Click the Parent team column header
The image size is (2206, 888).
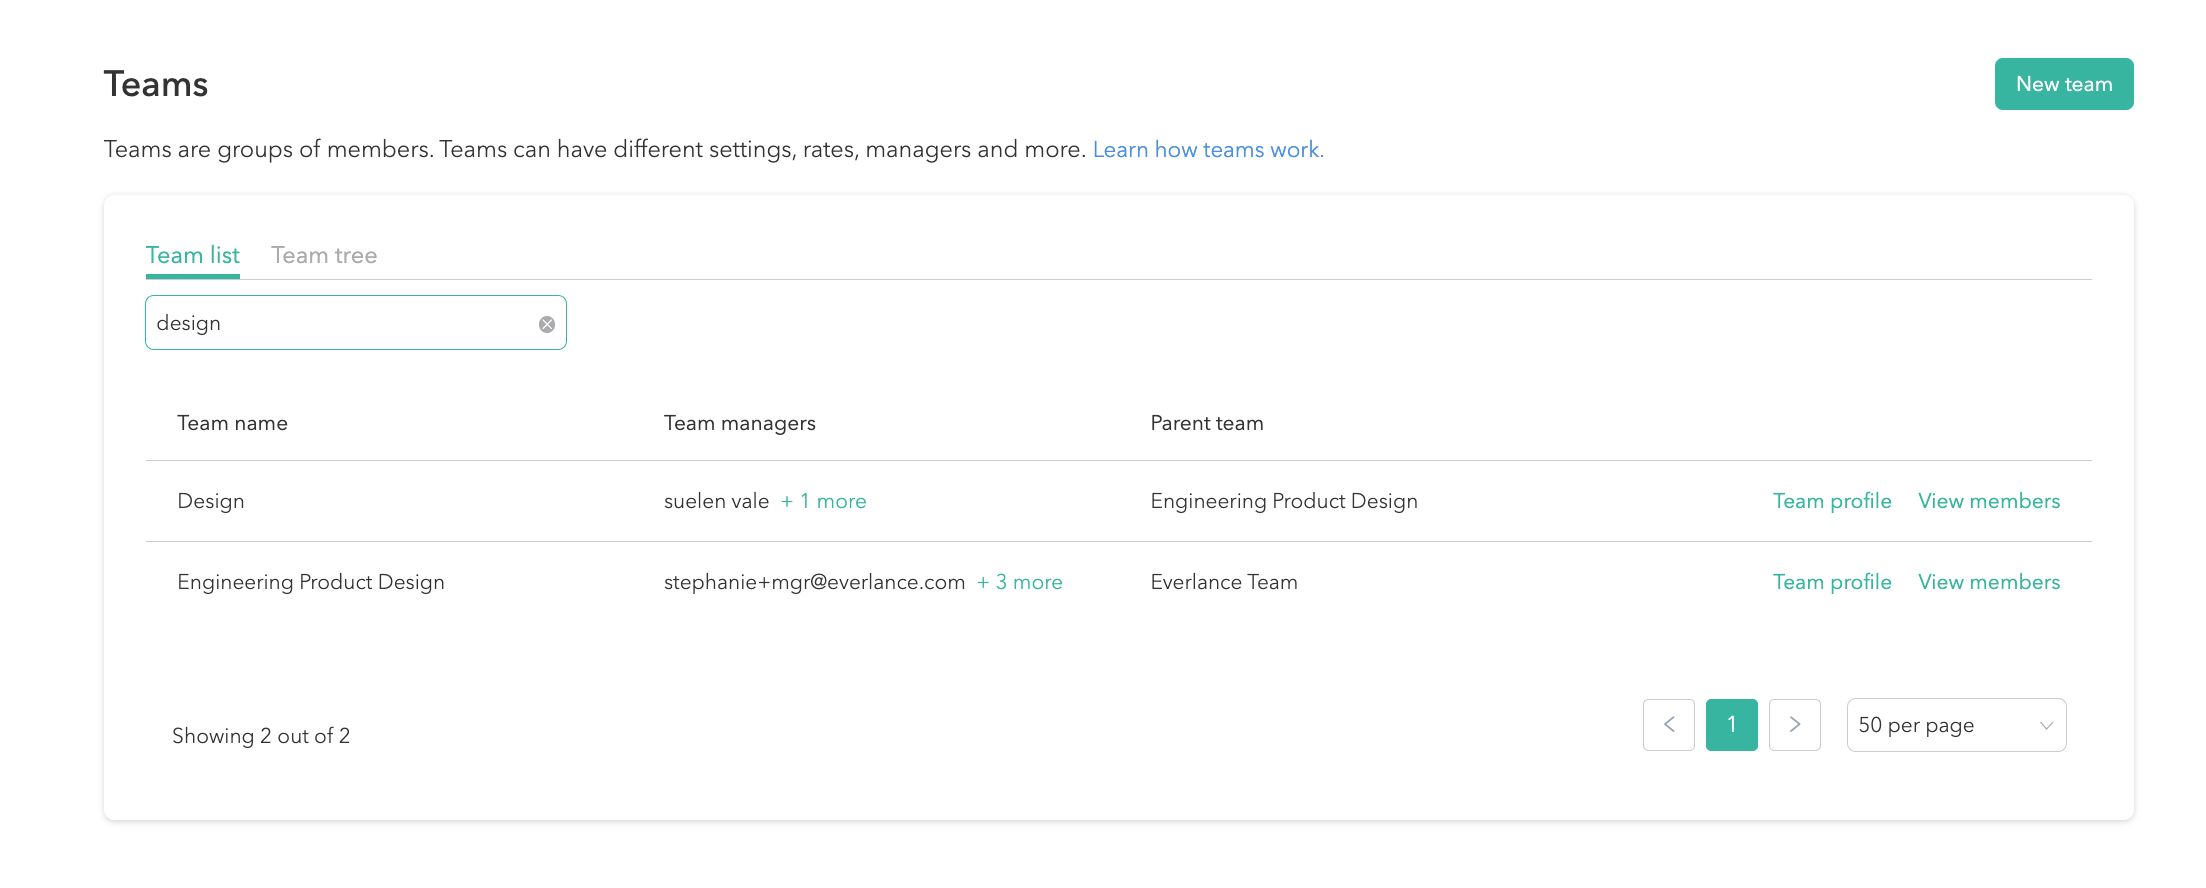(x=1206, y=423)
